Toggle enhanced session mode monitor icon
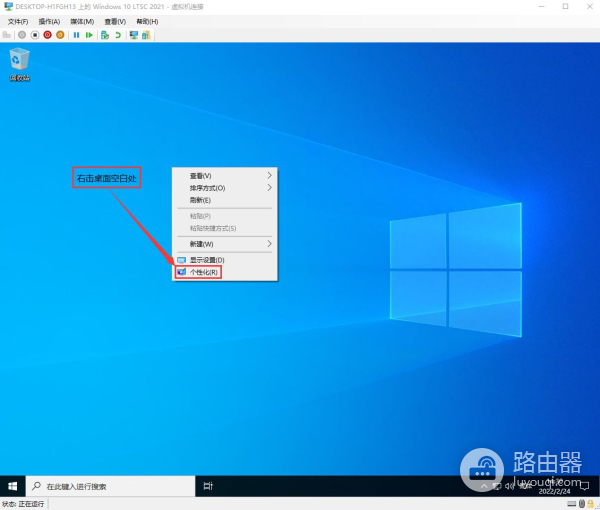Viewport: 600px width, 510px height. [x=134, y=35]
